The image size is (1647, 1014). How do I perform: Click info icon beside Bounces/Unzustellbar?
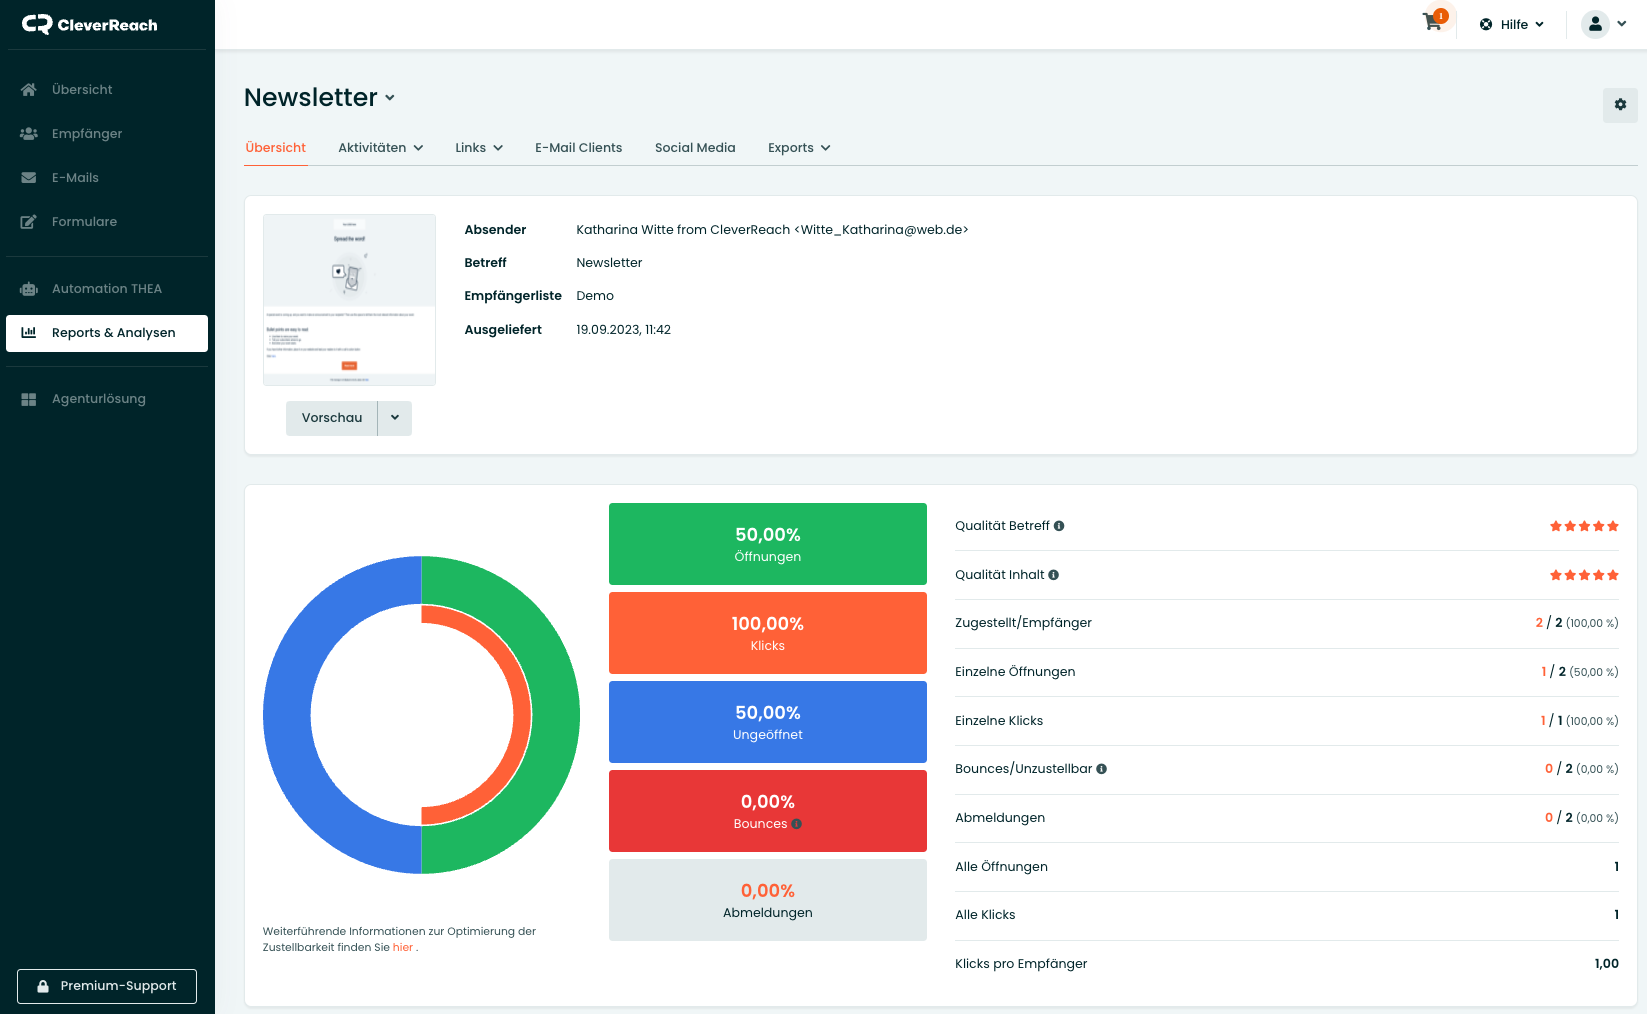coord(1101,769)
